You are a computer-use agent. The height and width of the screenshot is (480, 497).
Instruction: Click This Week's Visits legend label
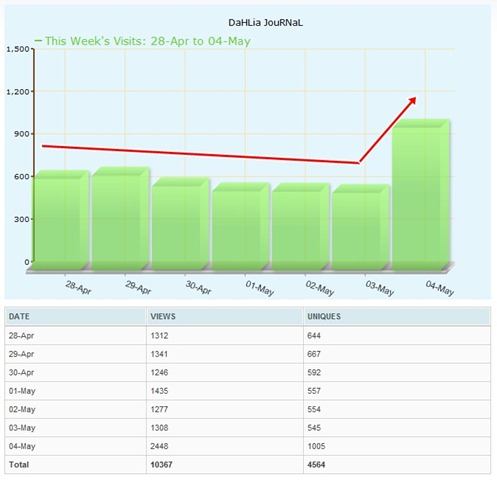[x=148, y=41]
